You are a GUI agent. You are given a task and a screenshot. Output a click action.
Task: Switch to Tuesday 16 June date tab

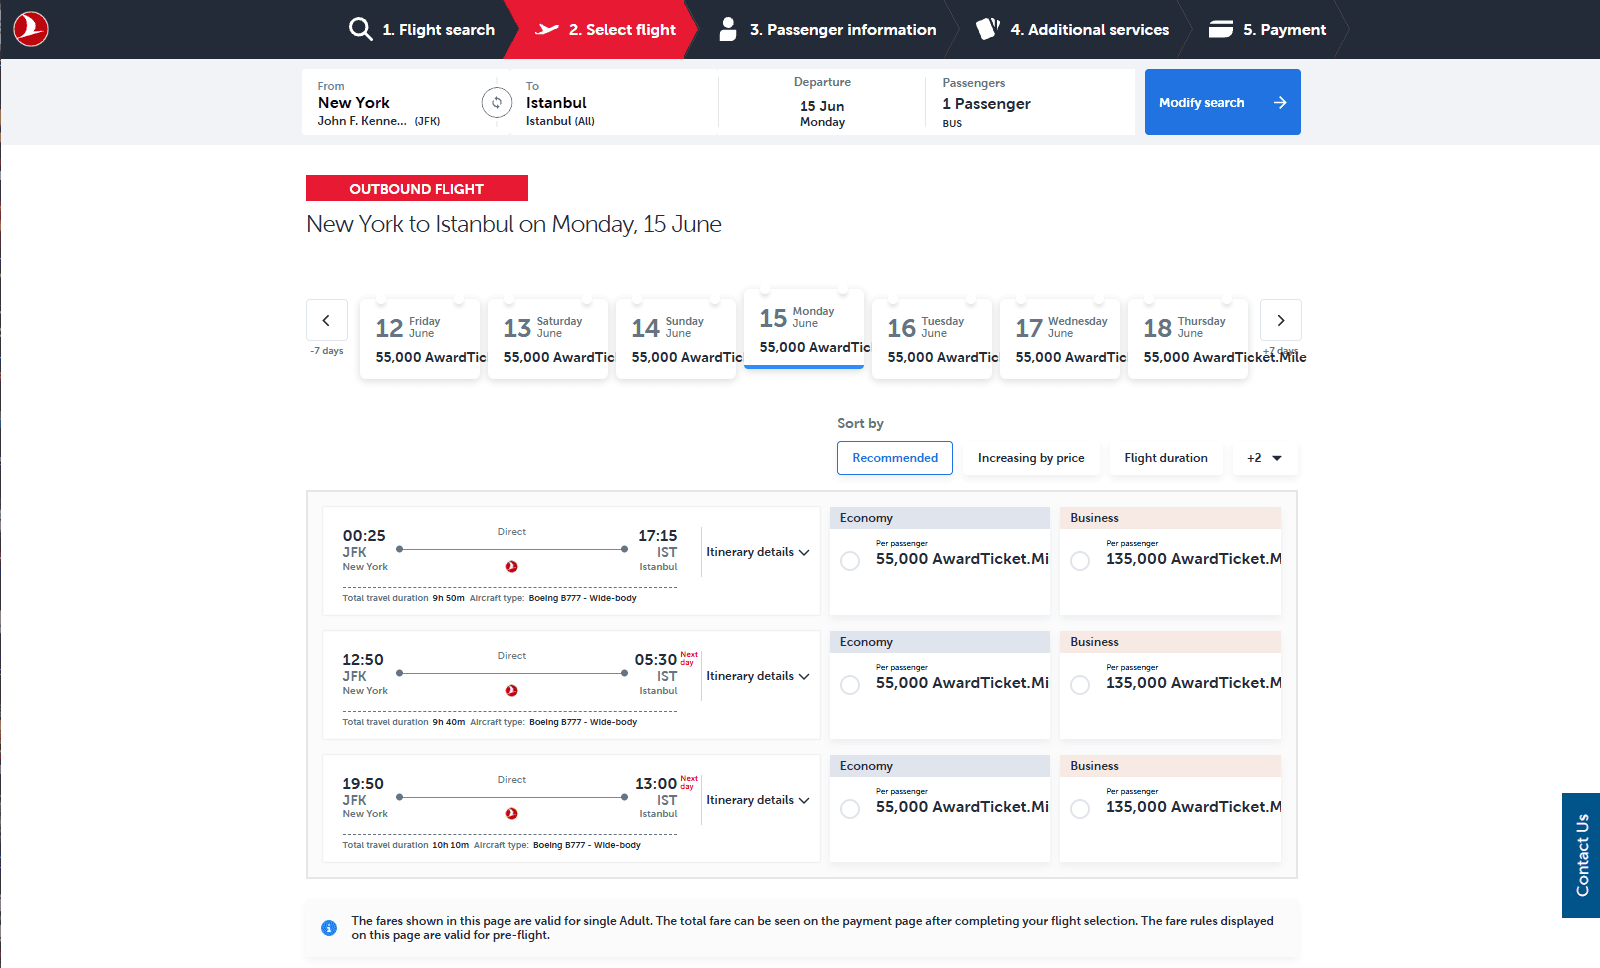point(932,338)
